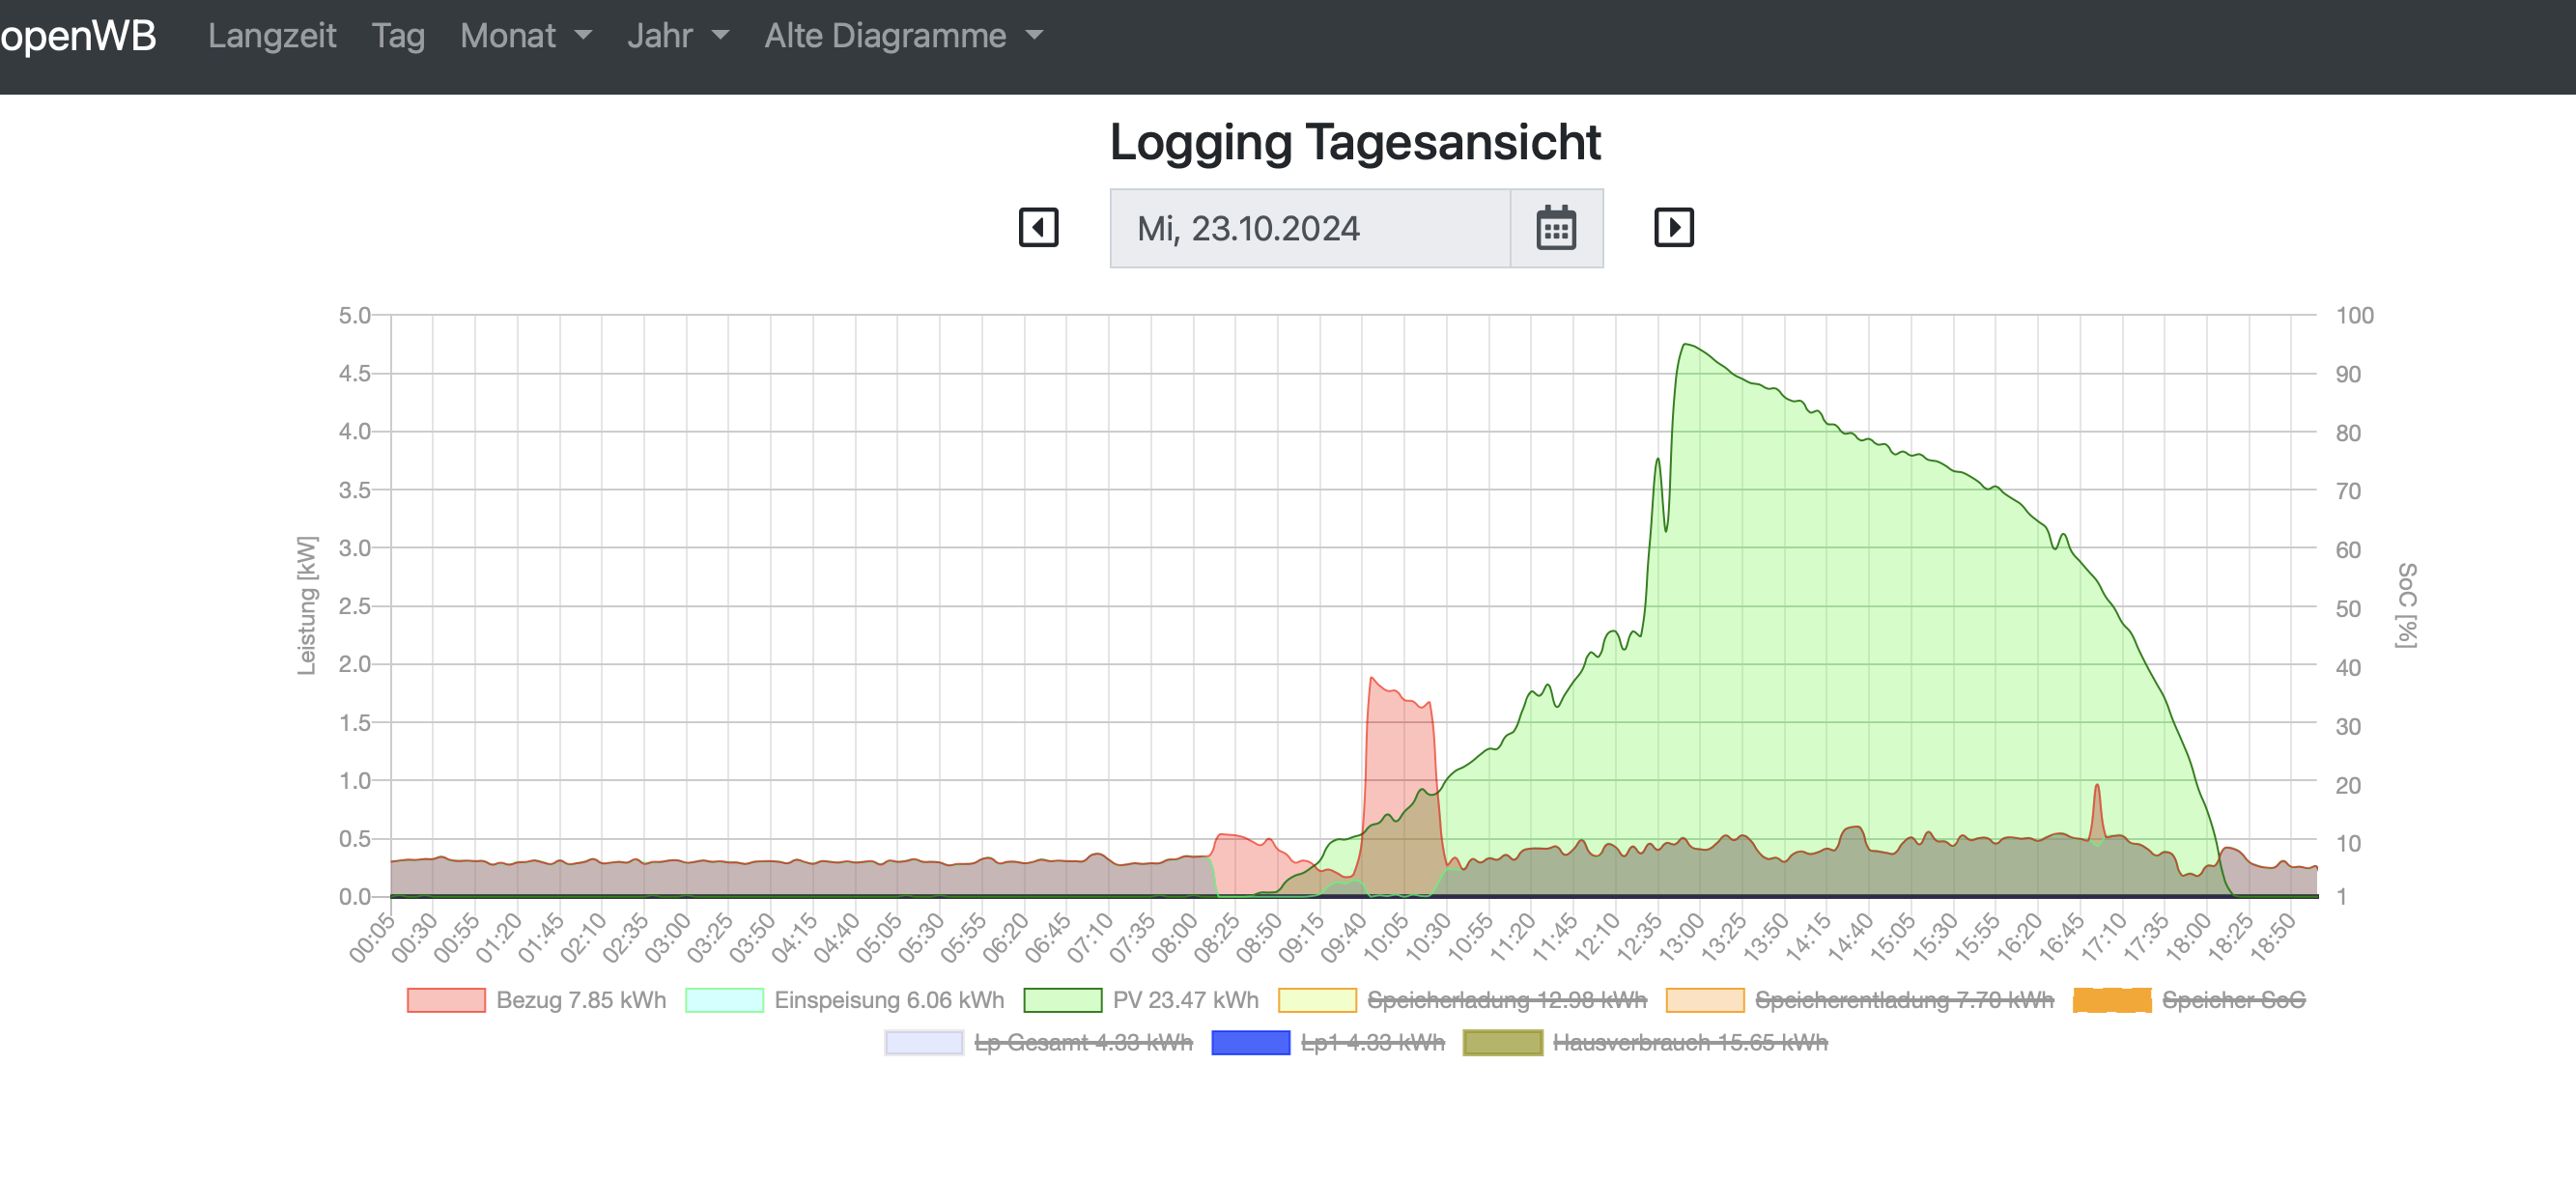Viewport: 2576px width, 1177px height.
Task: Enable the Lp Gesamt 4.33 kWh series
Action: [1083, 1043]
